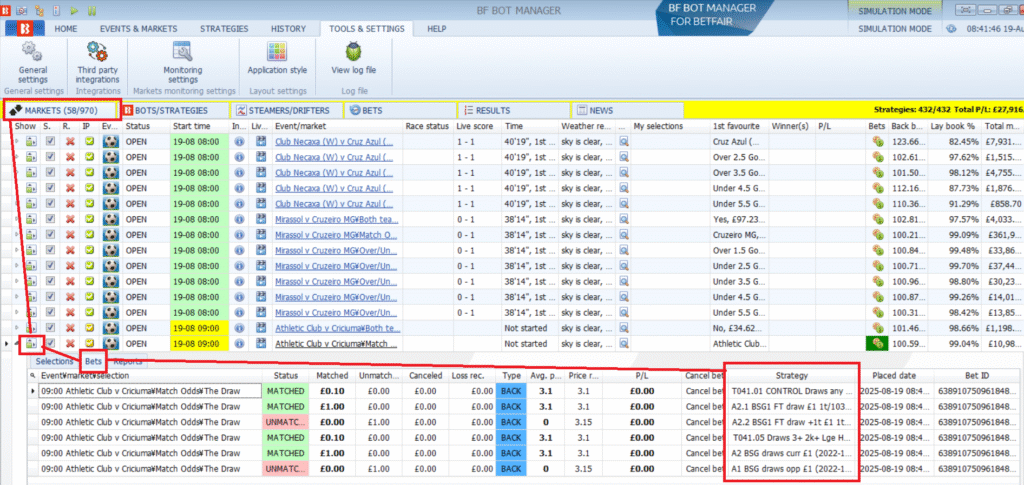
Task: Expand the Mirassol Under 2.5 Goals row
Action: coord(17,266)
